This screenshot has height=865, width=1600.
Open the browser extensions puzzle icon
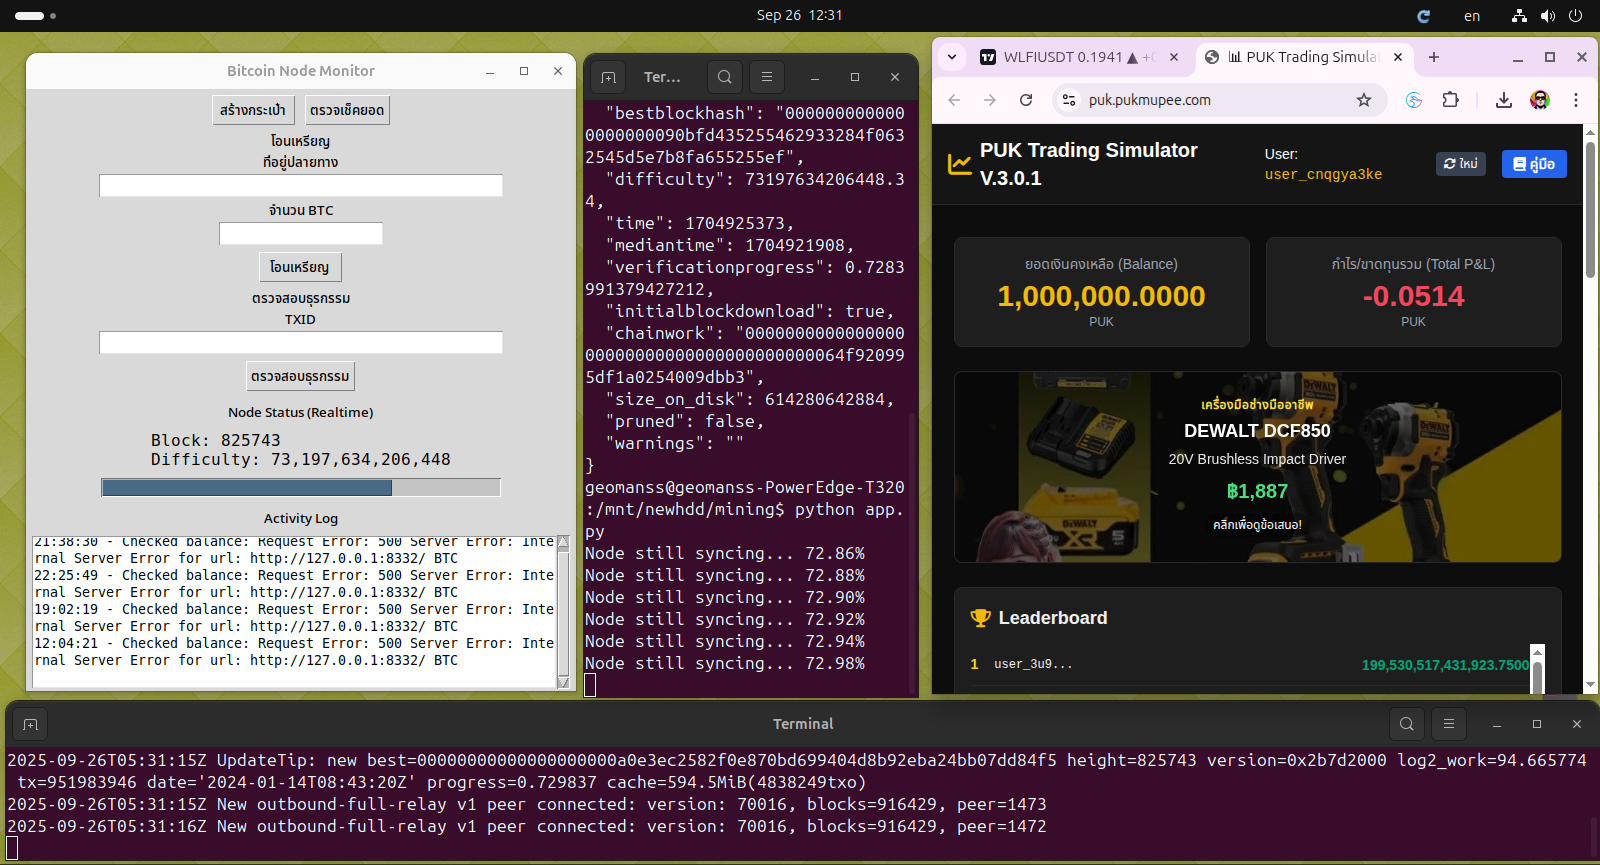[x=1451, y=100]
